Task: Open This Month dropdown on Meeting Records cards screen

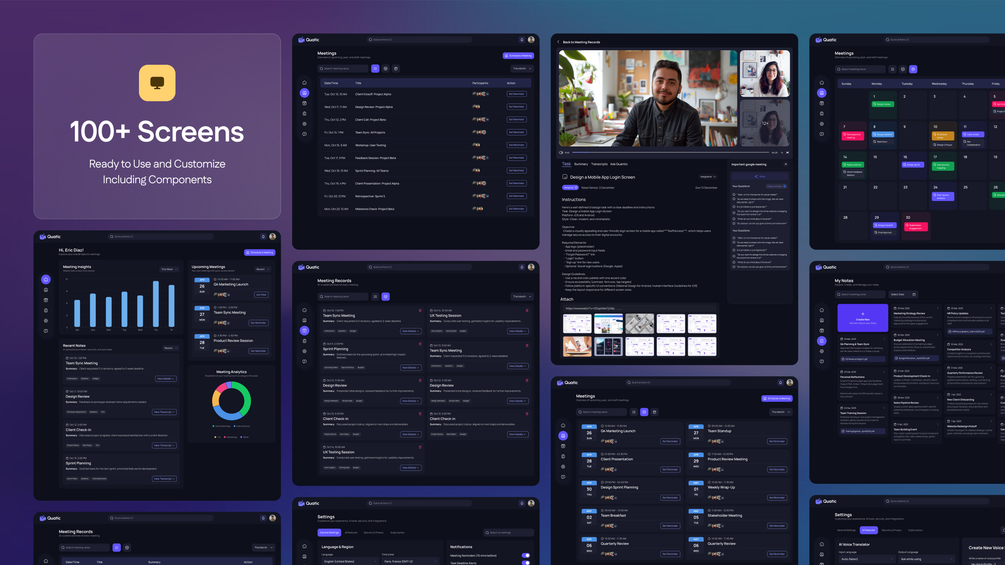Action: pos(521,297)
